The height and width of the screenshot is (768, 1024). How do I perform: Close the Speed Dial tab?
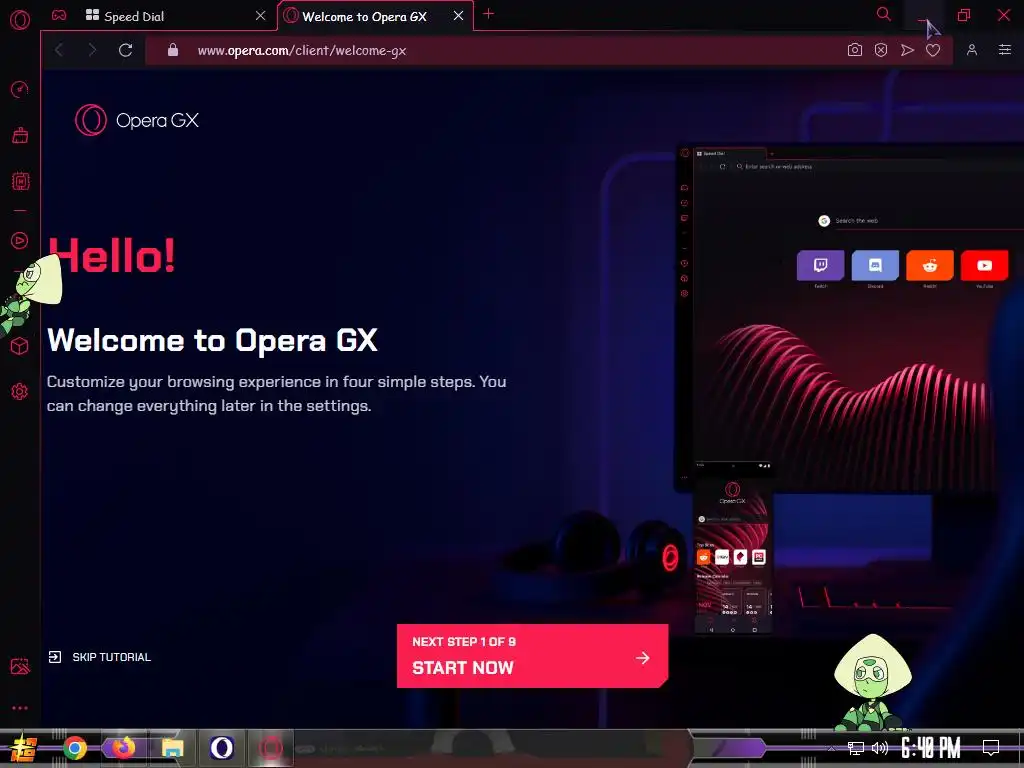click(x=261, y=15)
